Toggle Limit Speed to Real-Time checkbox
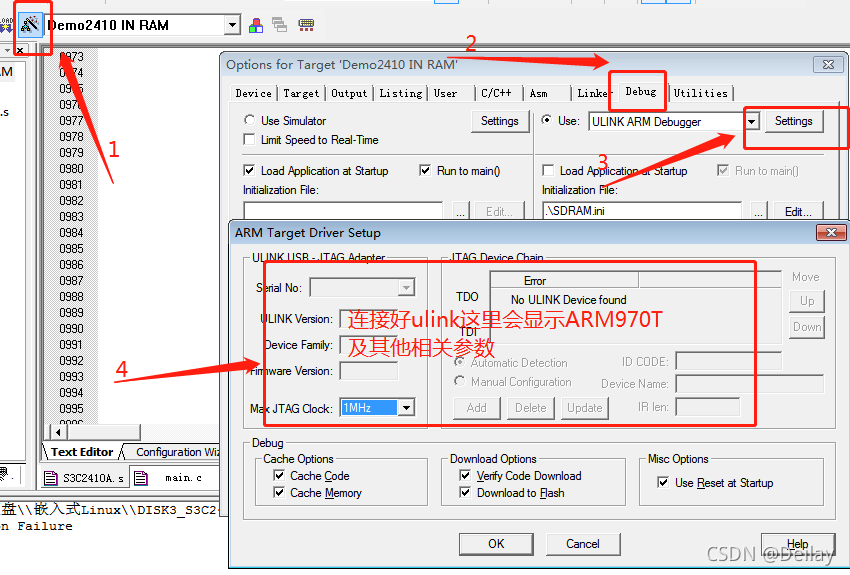Screen dimensions: 850x575 249,139
